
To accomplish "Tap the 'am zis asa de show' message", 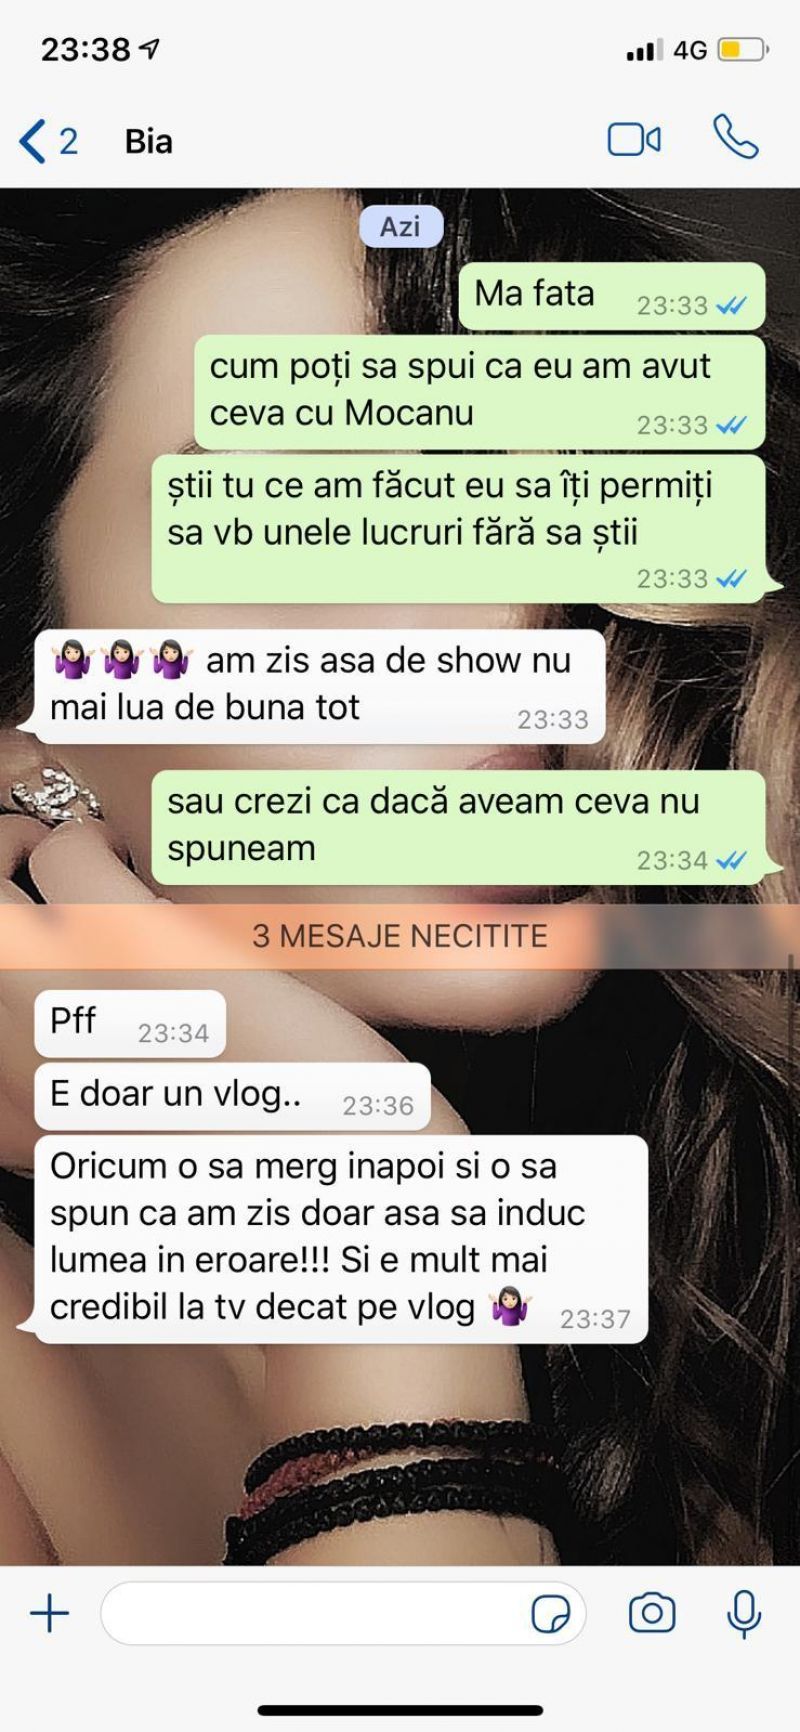I will pyautogui.click(x=320, y=686).
